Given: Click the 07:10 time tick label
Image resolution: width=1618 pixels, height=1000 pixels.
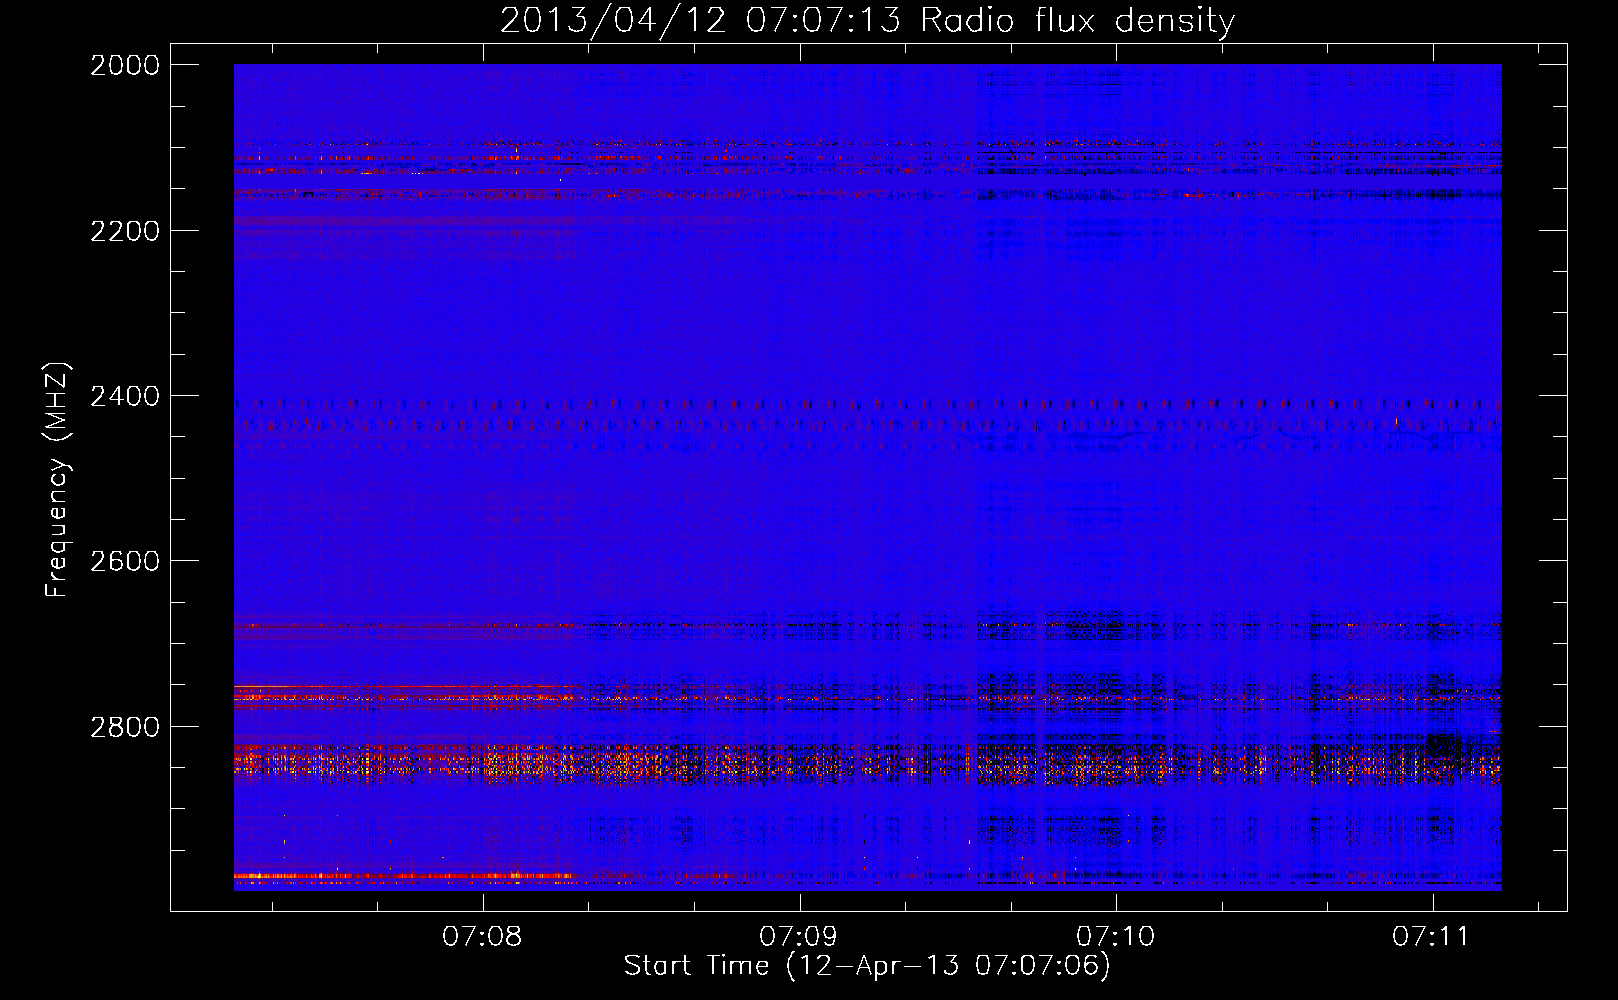Looking at the screenshot, I should click(1115, 937).
